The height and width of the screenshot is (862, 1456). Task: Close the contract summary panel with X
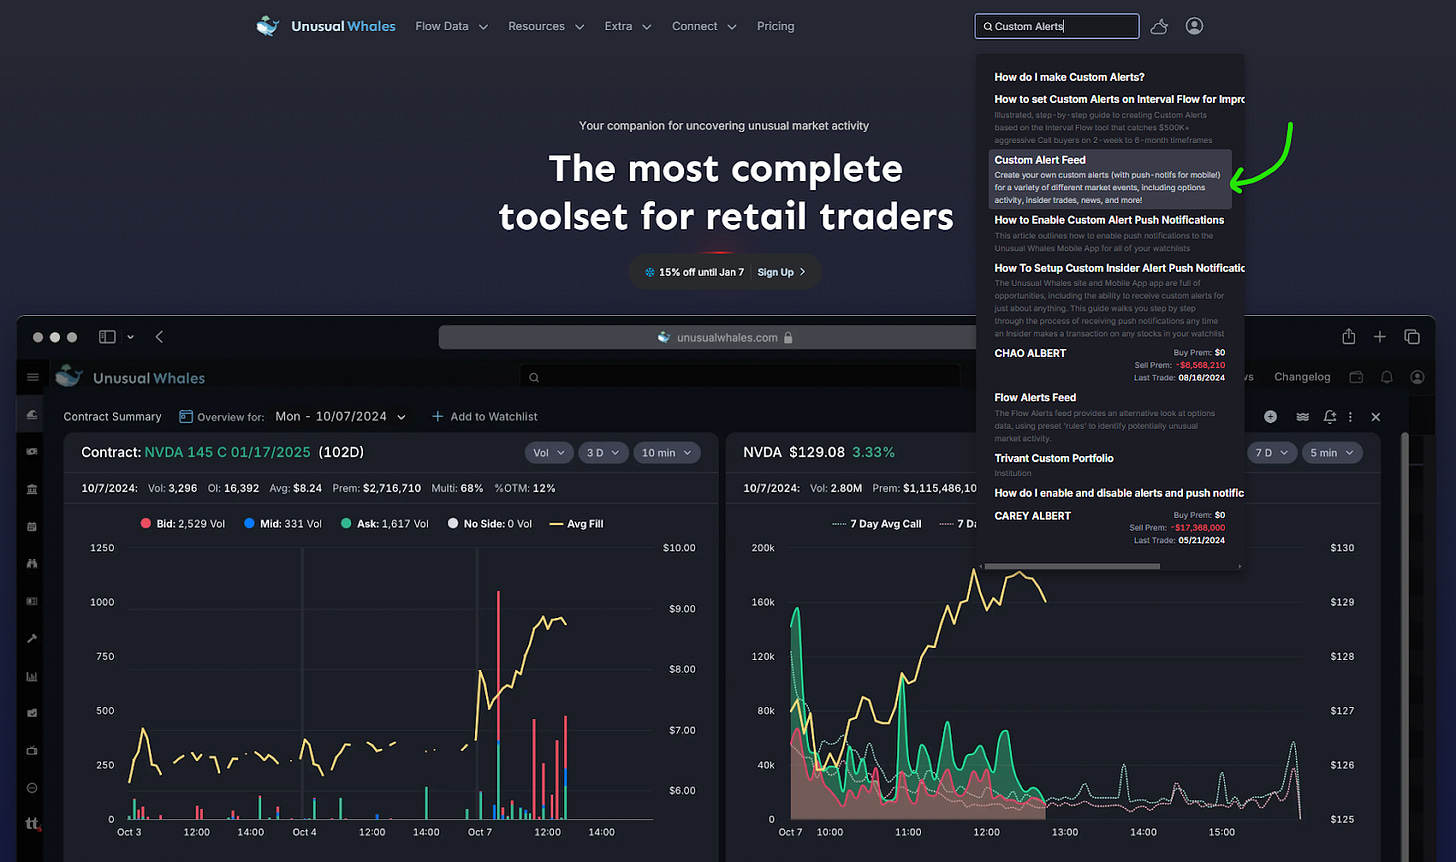click(1376, 416)
